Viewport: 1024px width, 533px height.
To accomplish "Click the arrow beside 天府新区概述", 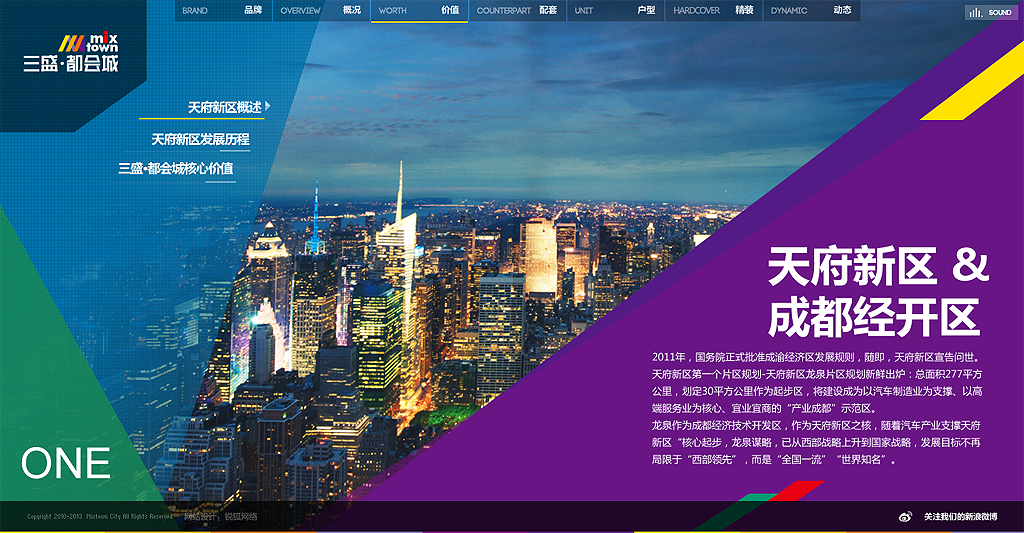I will pyautogui.click(x=268, y=106).
